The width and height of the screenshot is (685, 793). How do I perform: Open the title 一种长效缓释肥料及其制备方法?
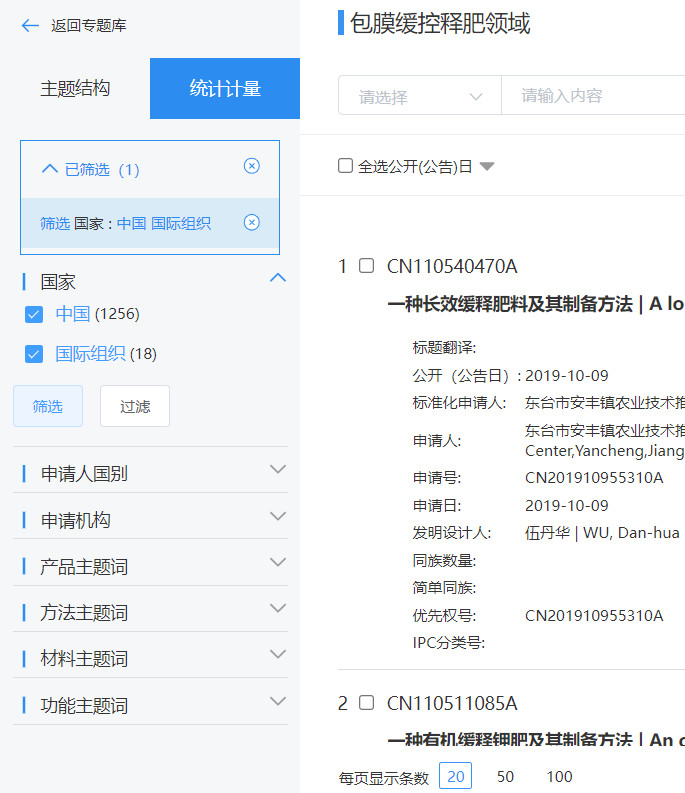tap(509, 303)
